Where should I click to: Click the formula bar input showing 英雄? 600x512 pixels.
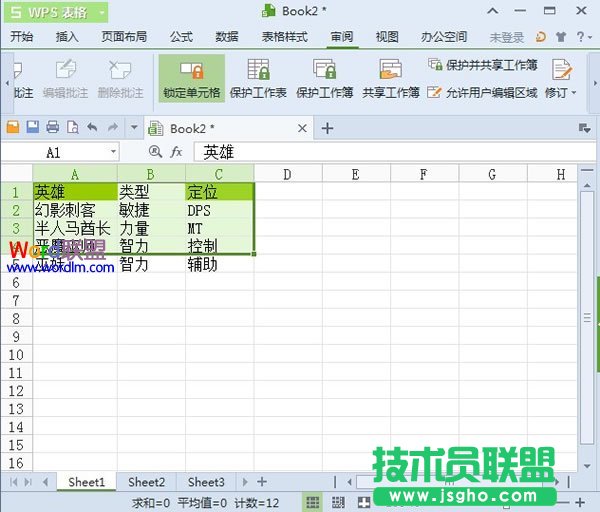(394, 152)
